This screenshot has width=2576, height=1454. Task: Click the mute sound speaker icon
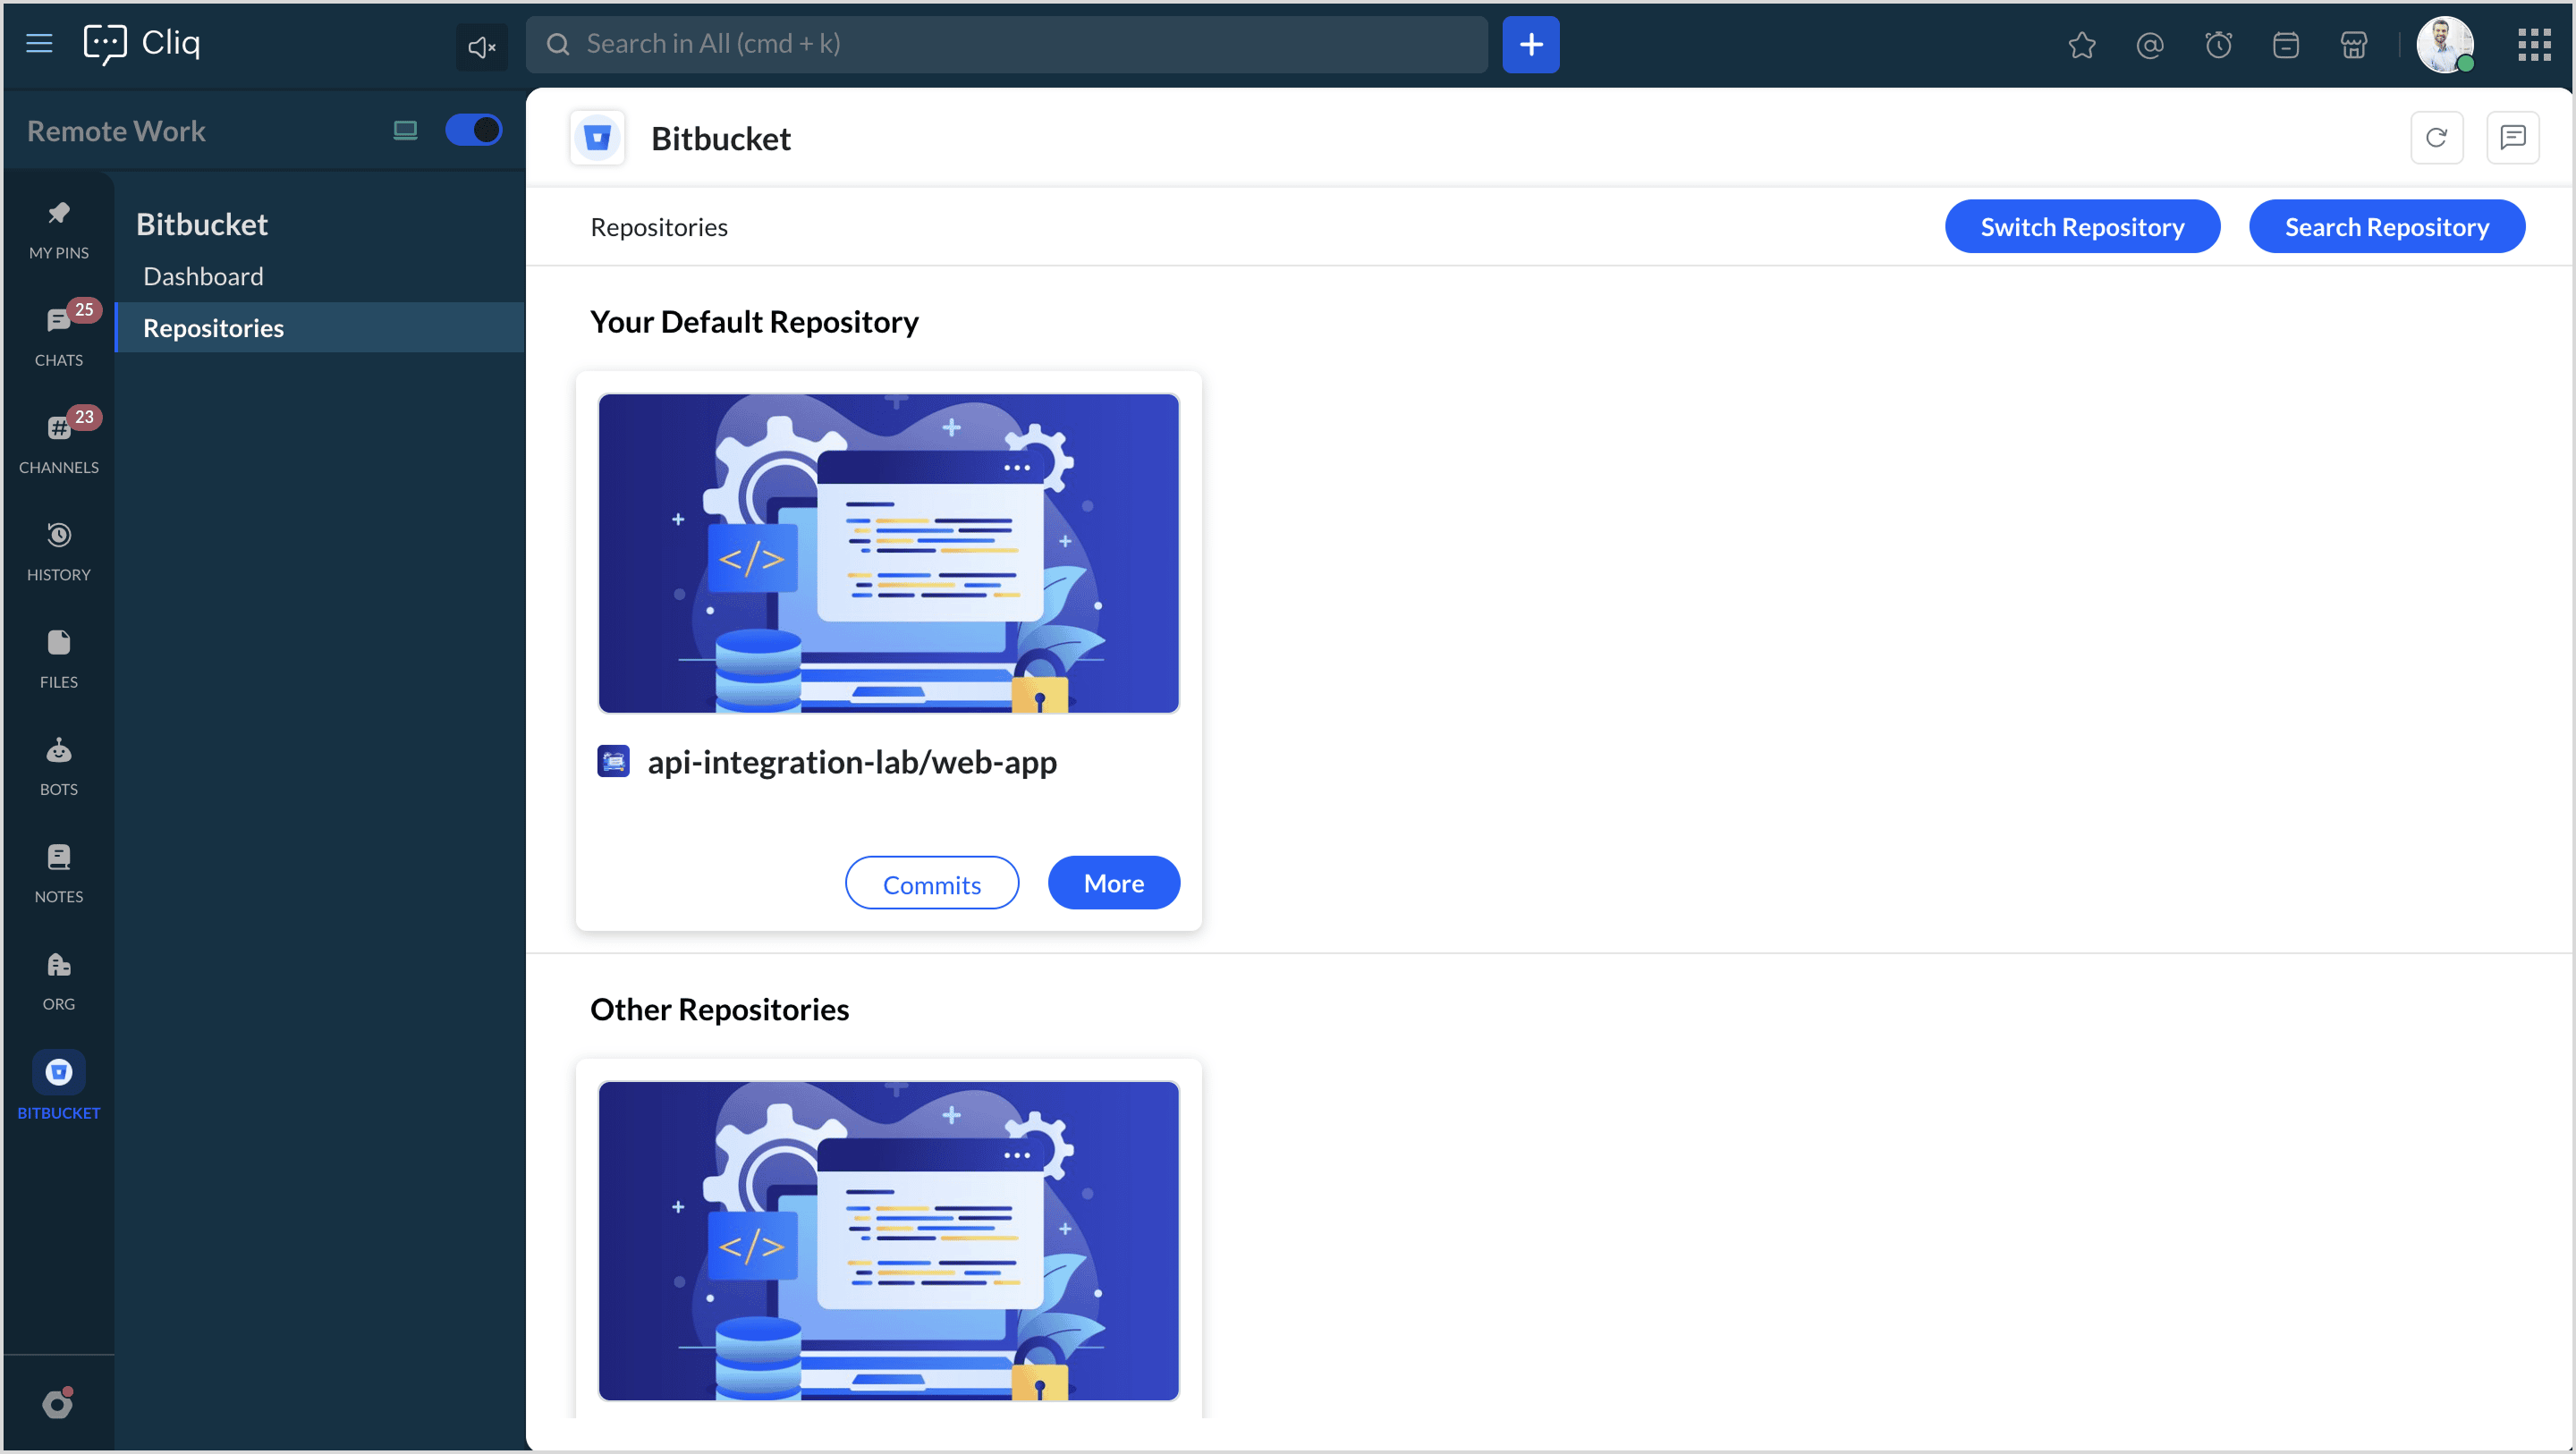click(481, 46)
